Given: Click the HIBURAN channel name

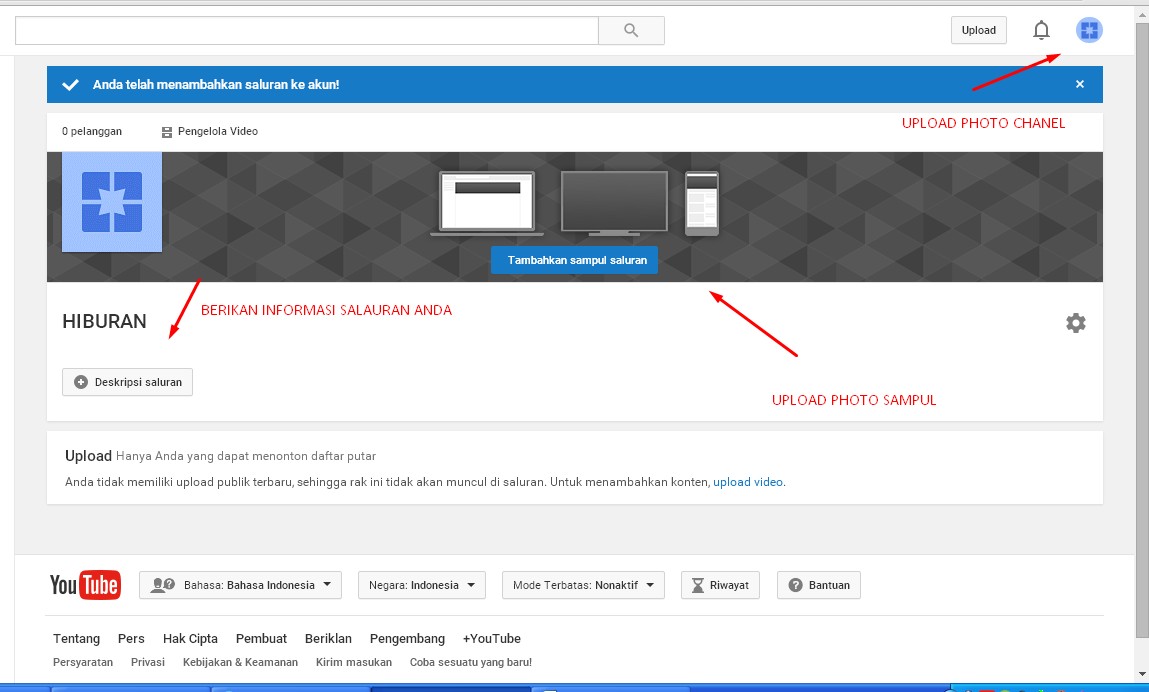Looking at the screenshot, I should (104, 321).
